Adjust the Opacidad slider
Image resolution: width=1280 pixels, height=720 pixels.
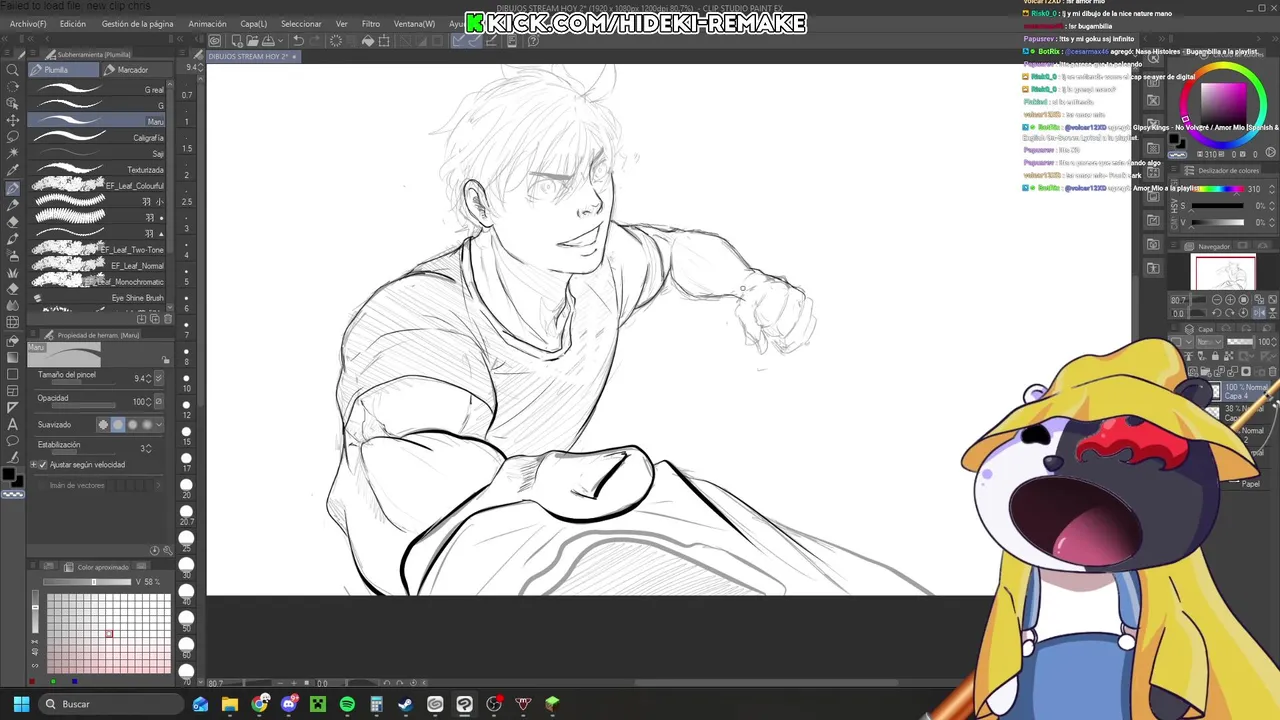pyautogui.click(x=85, y=407)
